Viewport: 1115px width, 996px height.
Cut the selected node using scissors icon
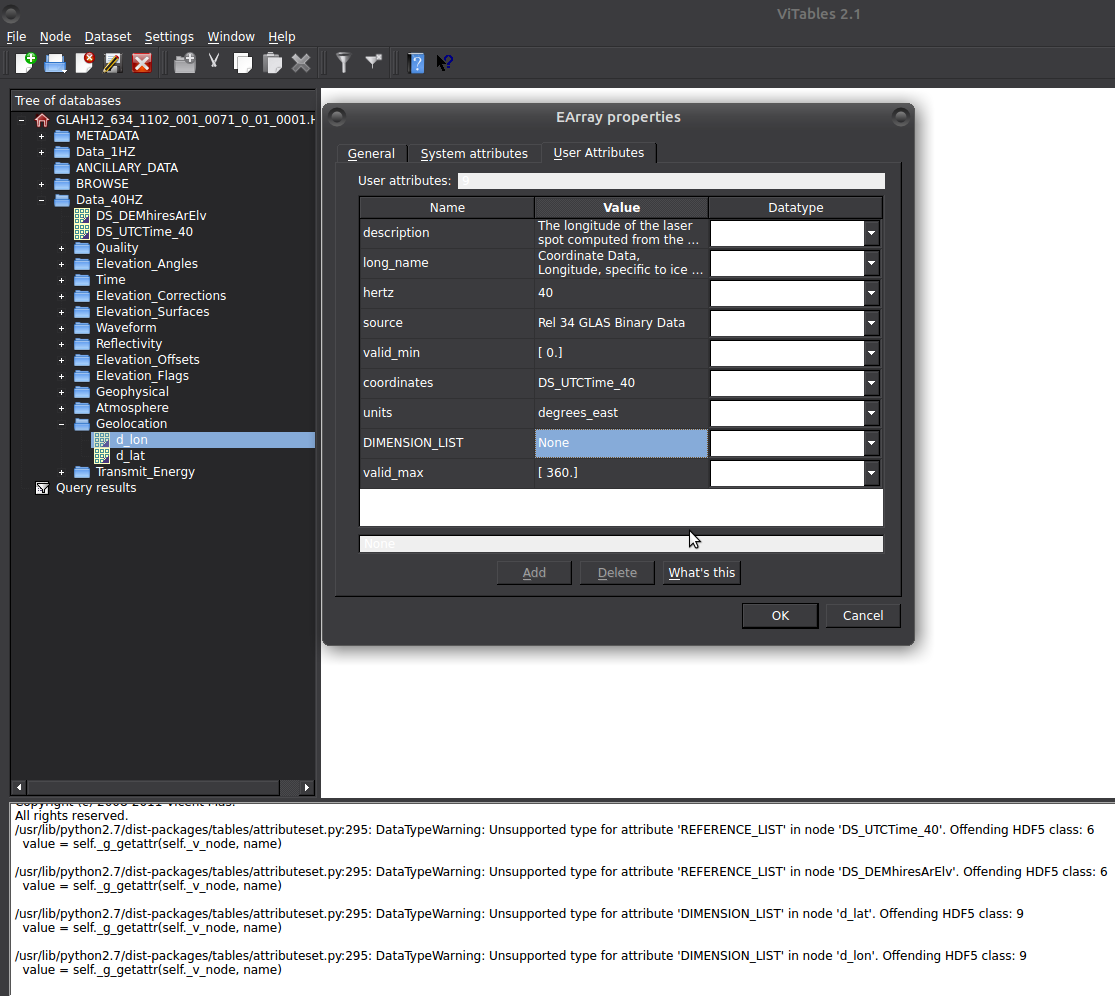point(214,62)
